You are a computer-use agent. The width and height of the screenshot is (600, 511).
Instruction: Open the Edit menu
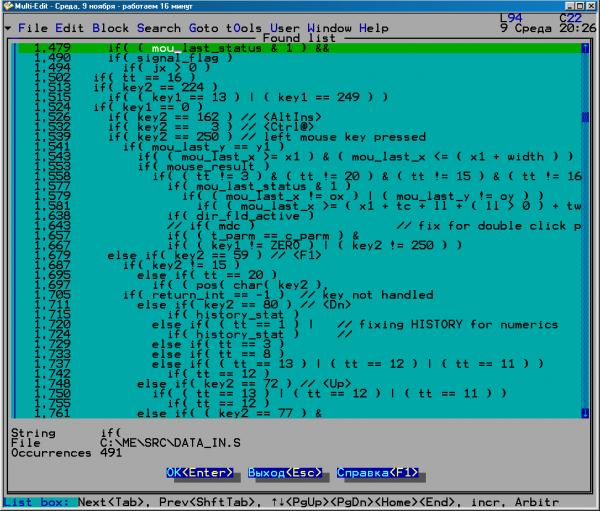tap(70, 28)
